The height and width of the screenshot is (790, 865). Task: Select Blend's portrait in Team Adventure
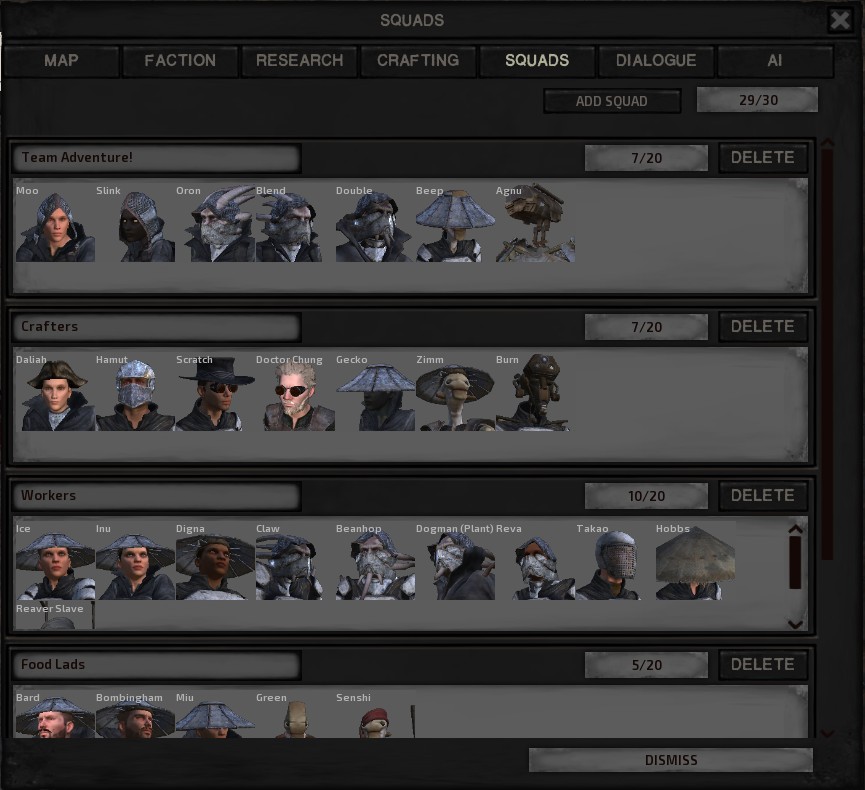(x=295, y=223)
